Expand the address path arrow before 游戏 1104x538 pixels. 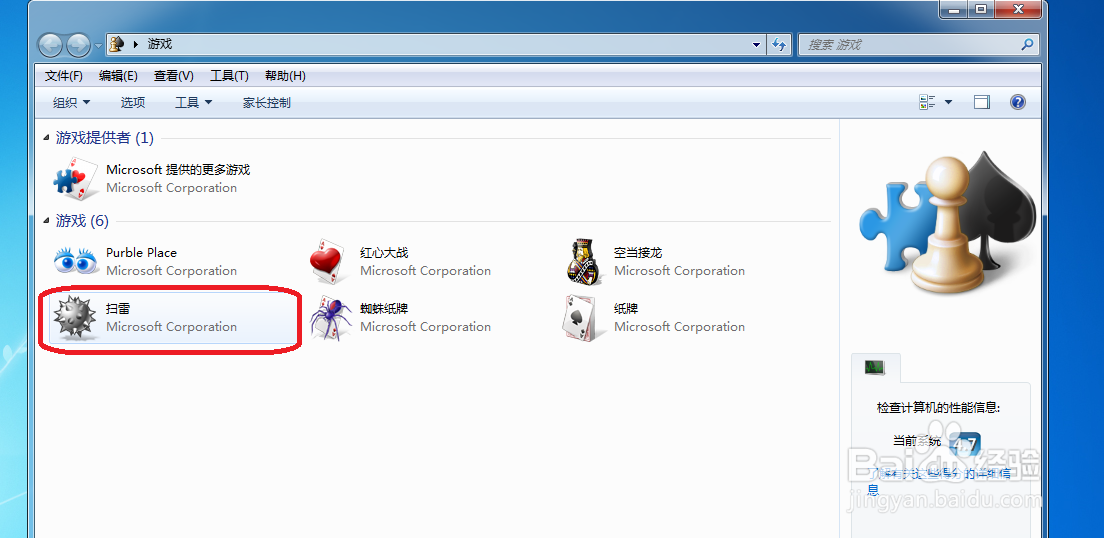(136, 44)
